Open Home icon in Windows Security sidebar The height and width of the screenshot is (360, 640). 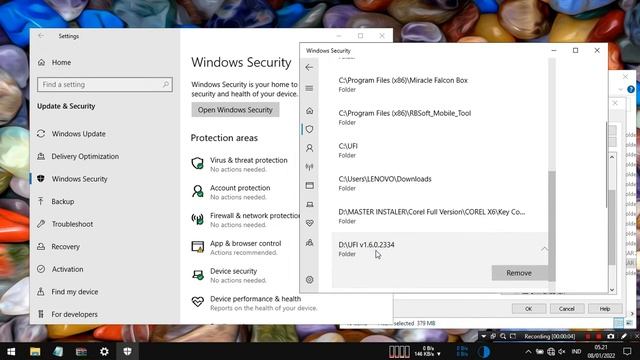tap(309, 111)
